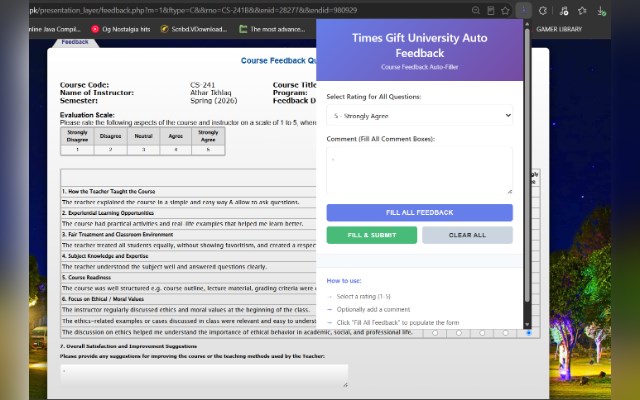Image resolution: width=640 pixels, height=400 pixels.
Task: Click the page URL in the address bar
Action: point(193,10)
